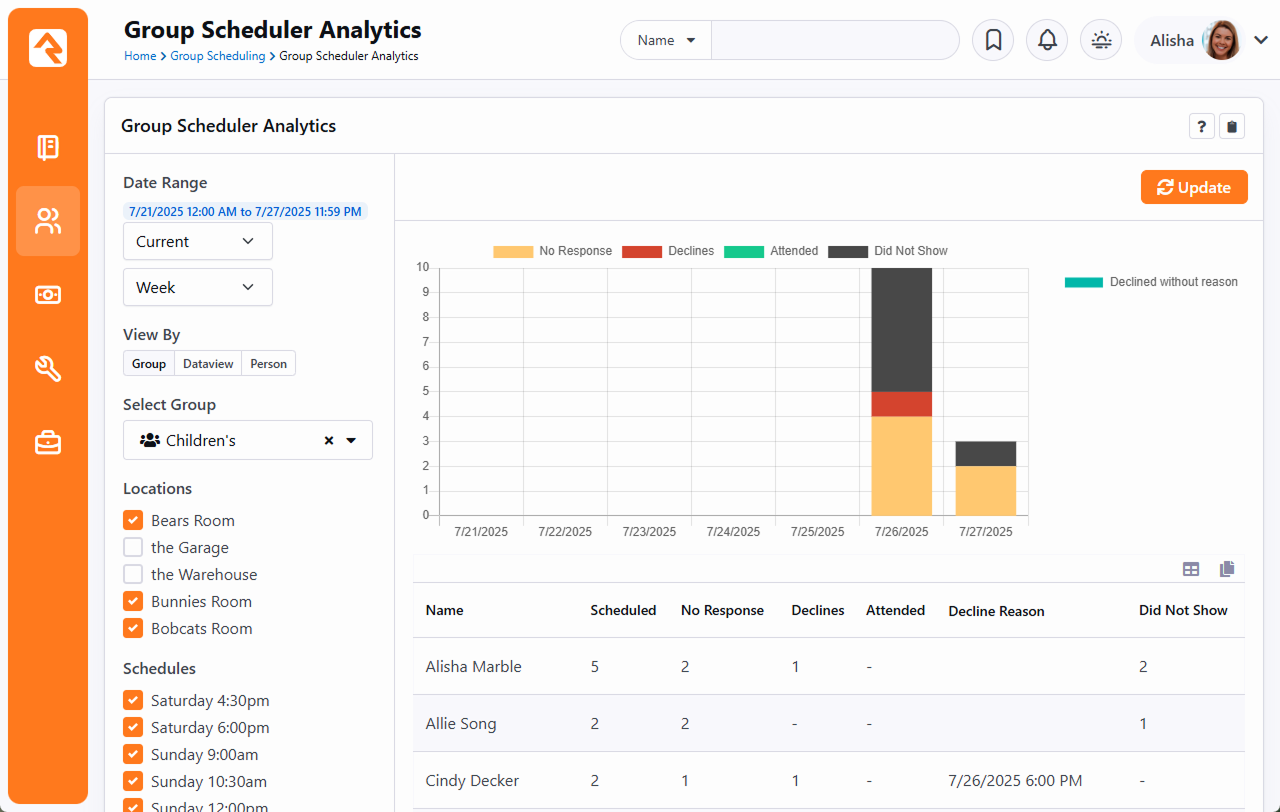
Task: Open the Week period dropdown
Action: coord(197,288)
